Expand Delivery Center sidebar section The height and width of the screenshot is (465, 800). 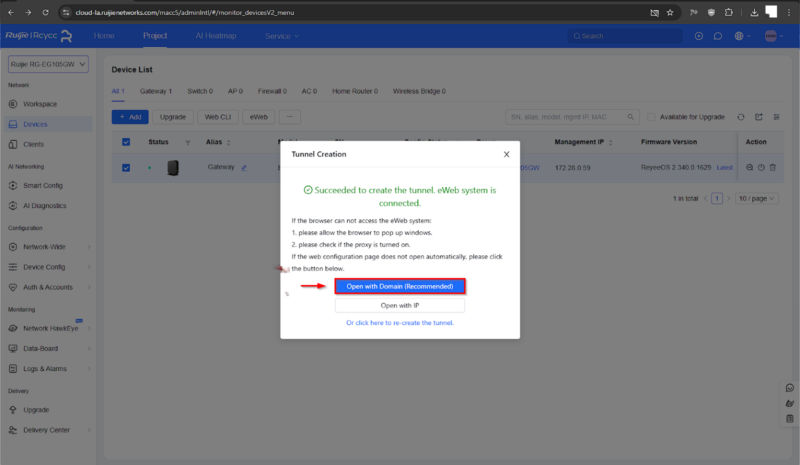tap(48, 430)
